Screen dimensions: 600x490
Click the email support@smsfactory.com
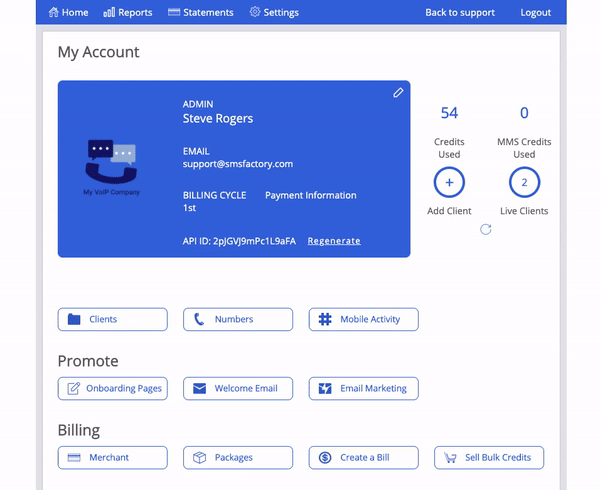[x=238, y=164]
